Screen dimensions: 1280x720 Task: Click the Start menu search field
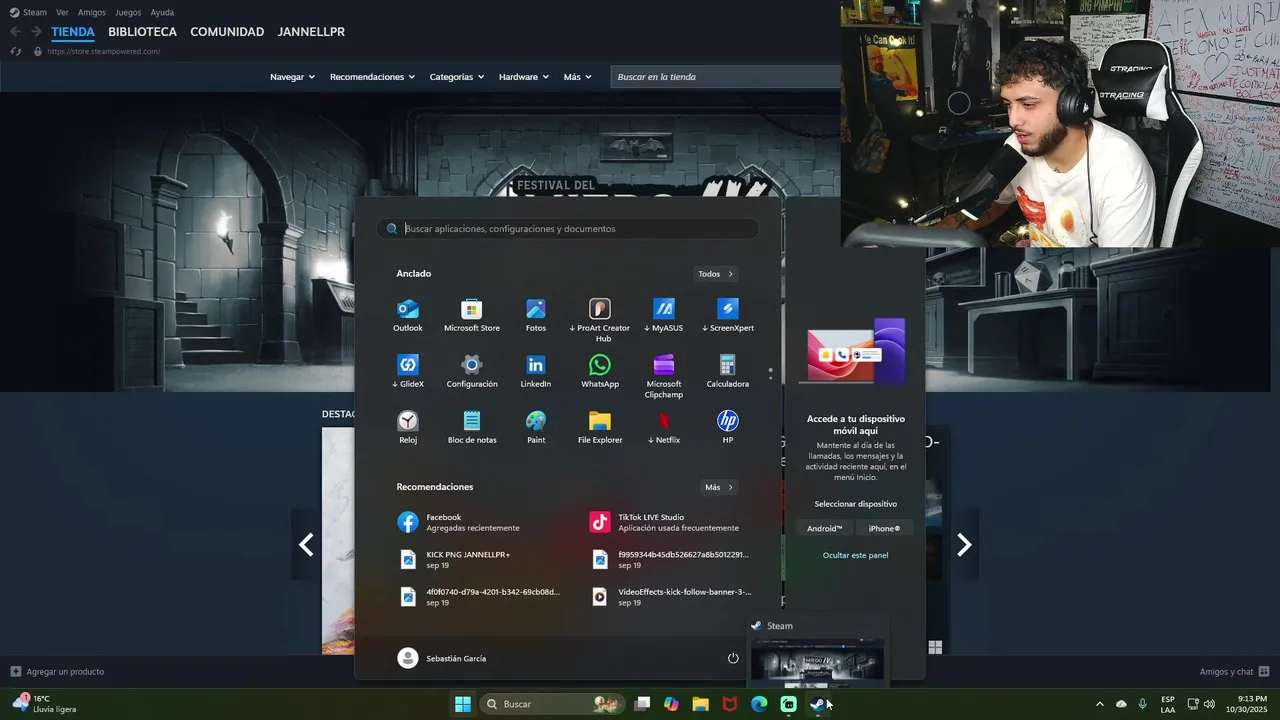tap(568, 229)
